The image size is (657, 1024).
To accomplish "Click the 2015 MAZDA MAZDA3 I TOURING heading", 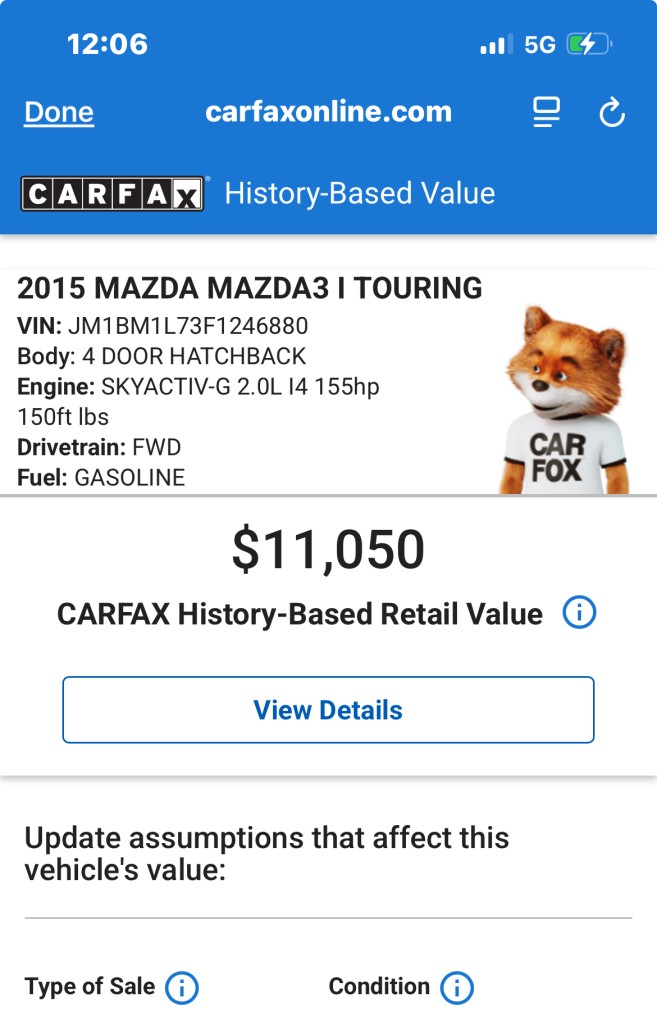I will coord(250,289).
